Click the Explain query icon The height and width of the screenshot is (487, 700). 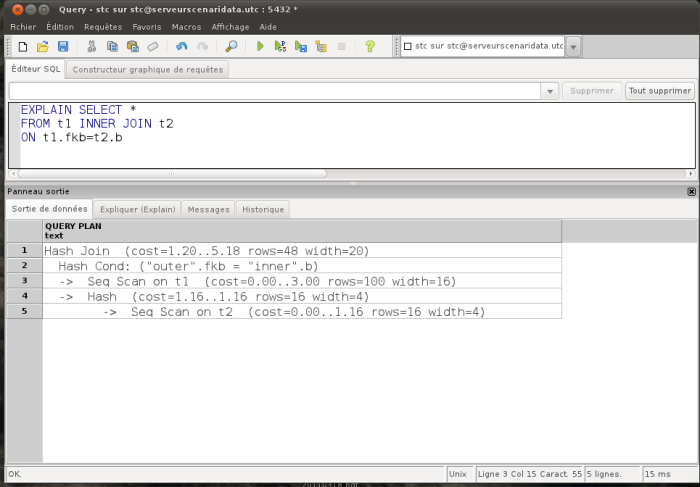click(x=321, y=46)
